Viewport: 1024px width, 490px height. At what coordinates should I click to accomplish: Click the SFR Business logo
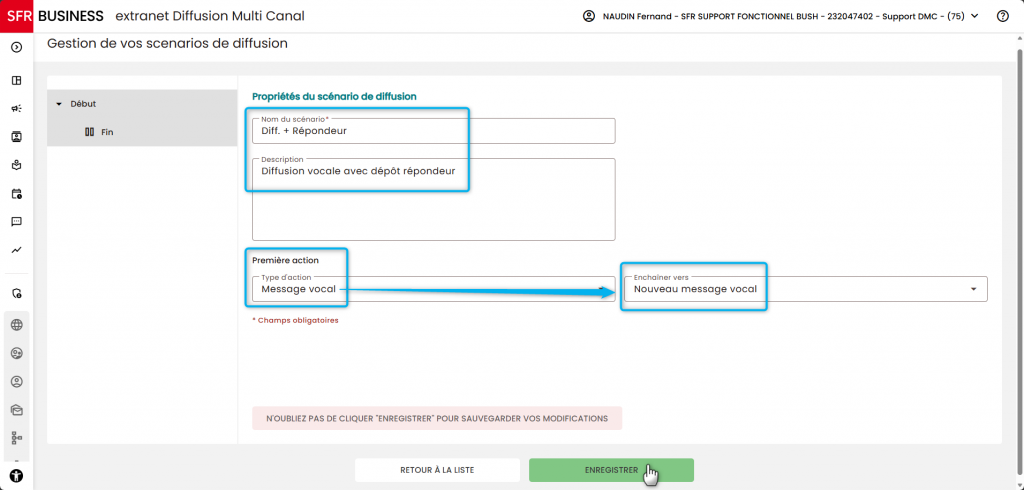point(52,16)
